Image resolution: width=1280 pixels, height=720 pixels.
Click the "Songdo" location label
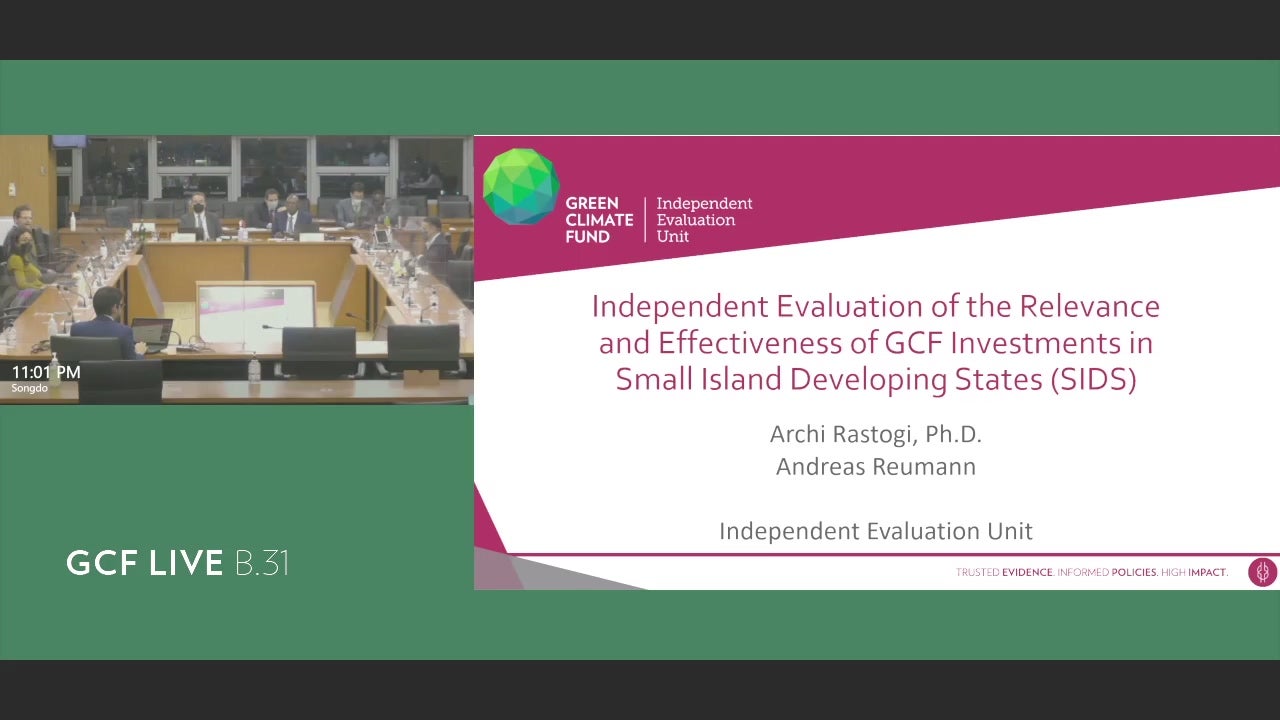click(x=28, y=388)
